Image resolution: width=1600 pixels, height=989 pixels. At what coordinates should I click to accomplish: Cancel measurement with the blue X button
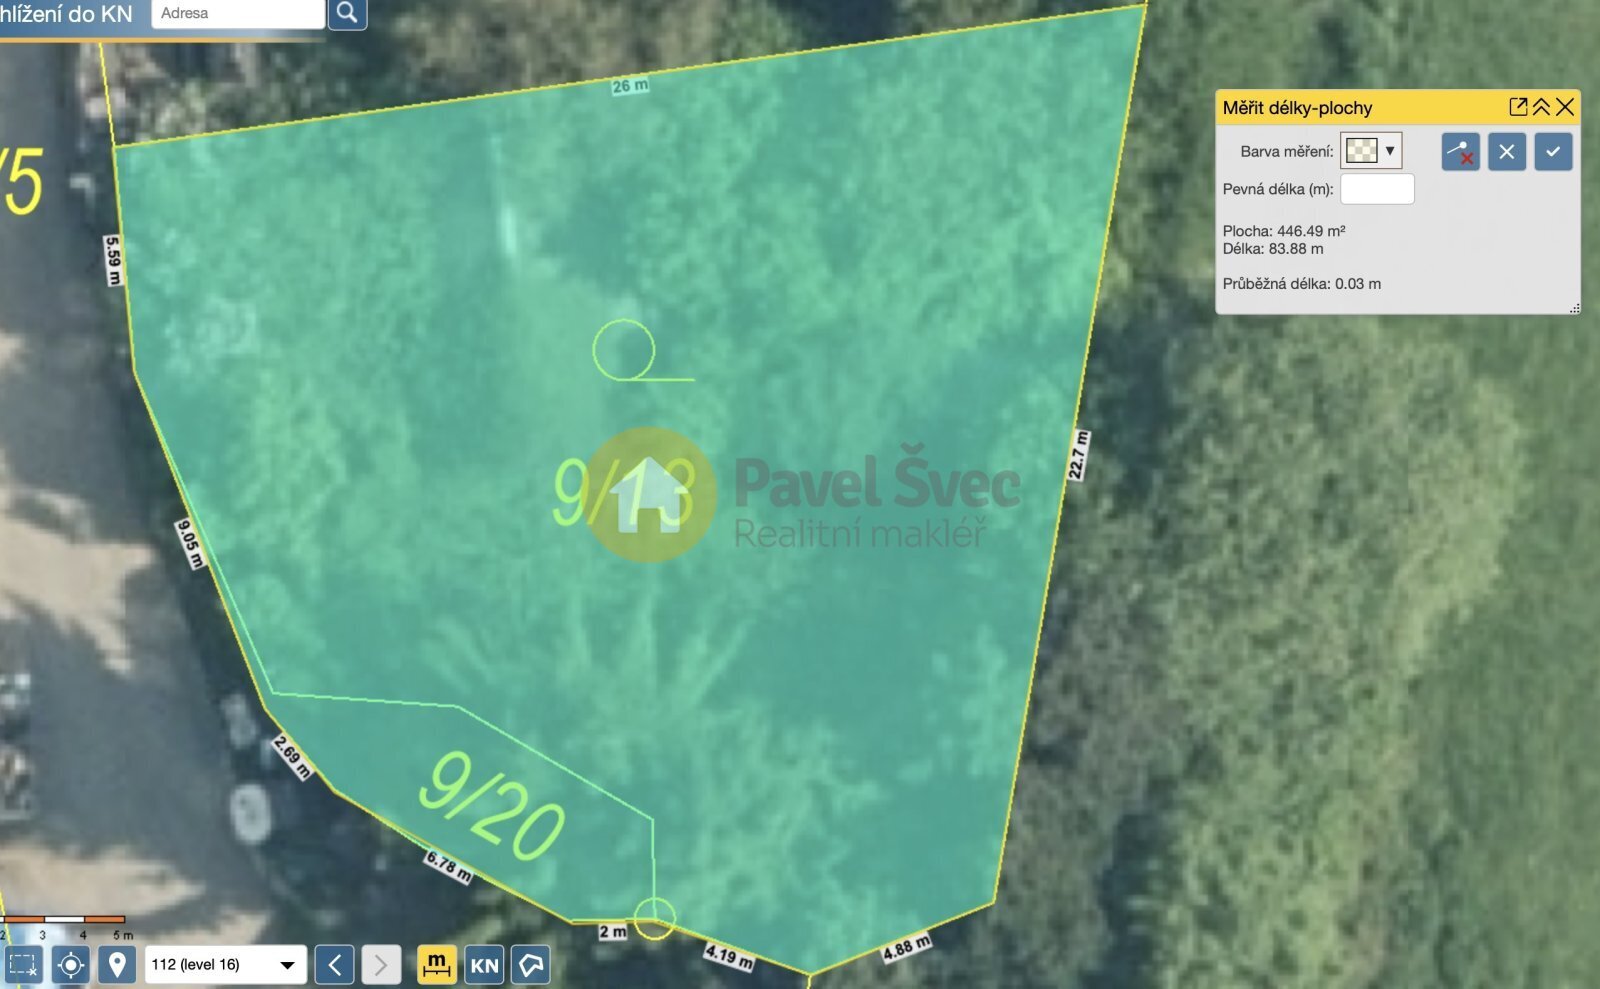coord(1506,152)
